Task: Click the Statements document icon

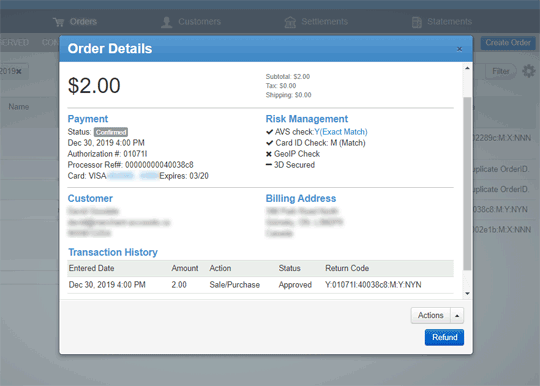Action: [417, 22]
